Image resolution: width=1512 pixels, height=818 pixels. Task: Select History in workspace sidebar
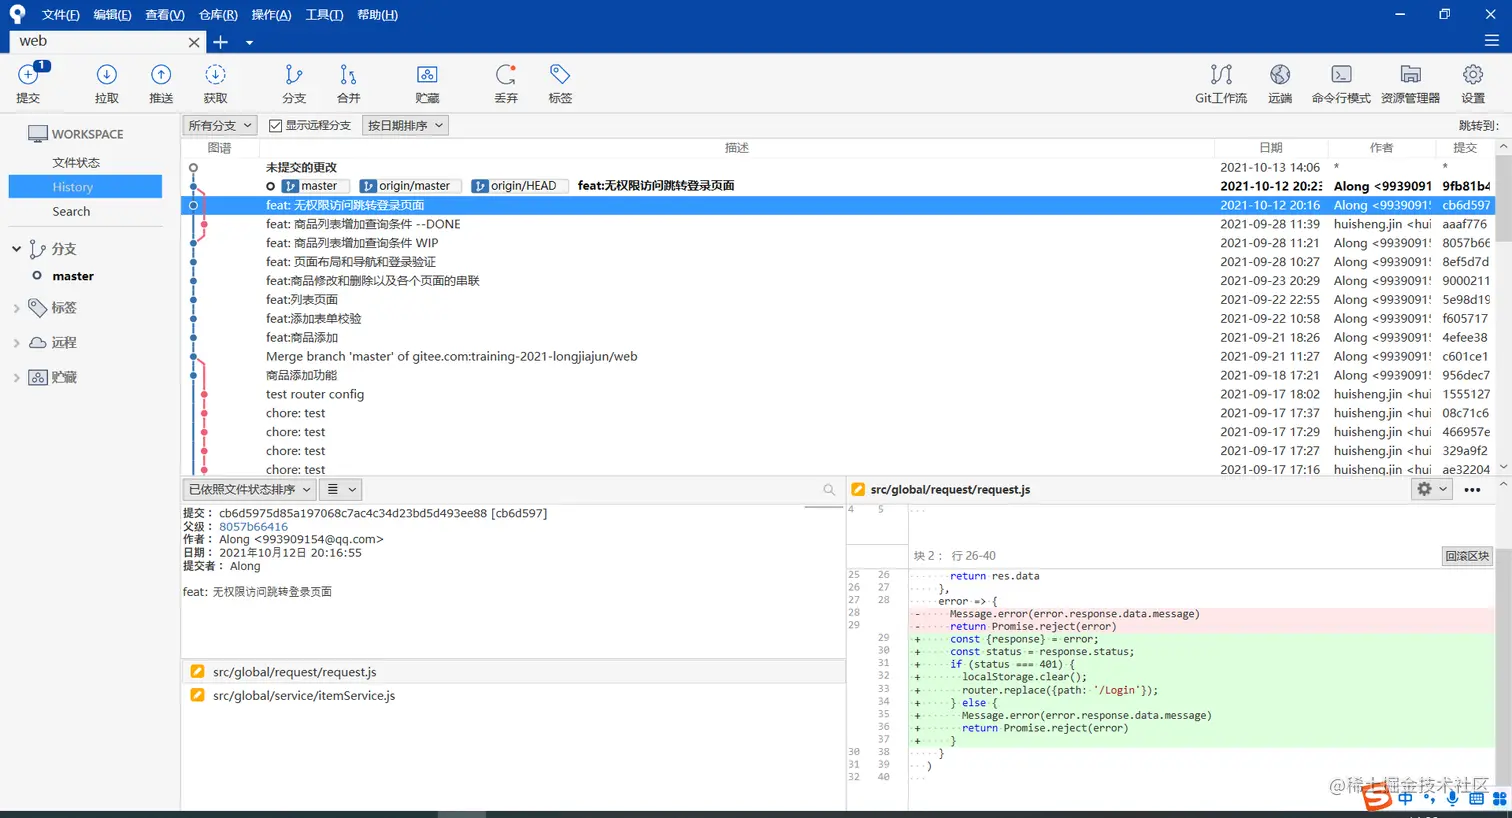[85, 187]
